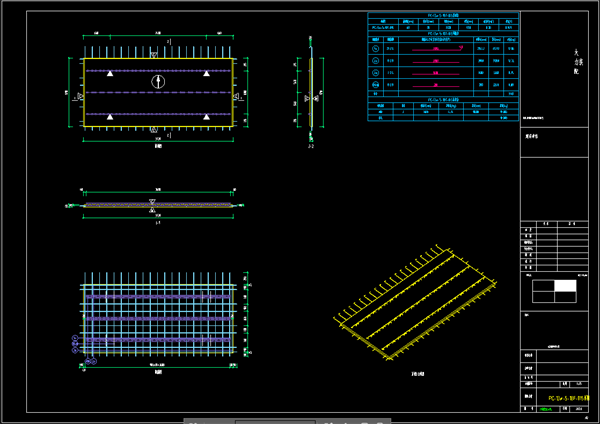
Task: Click the magenta hooked rebar shape in the table's first row
Action: click(x=437, y=49)
